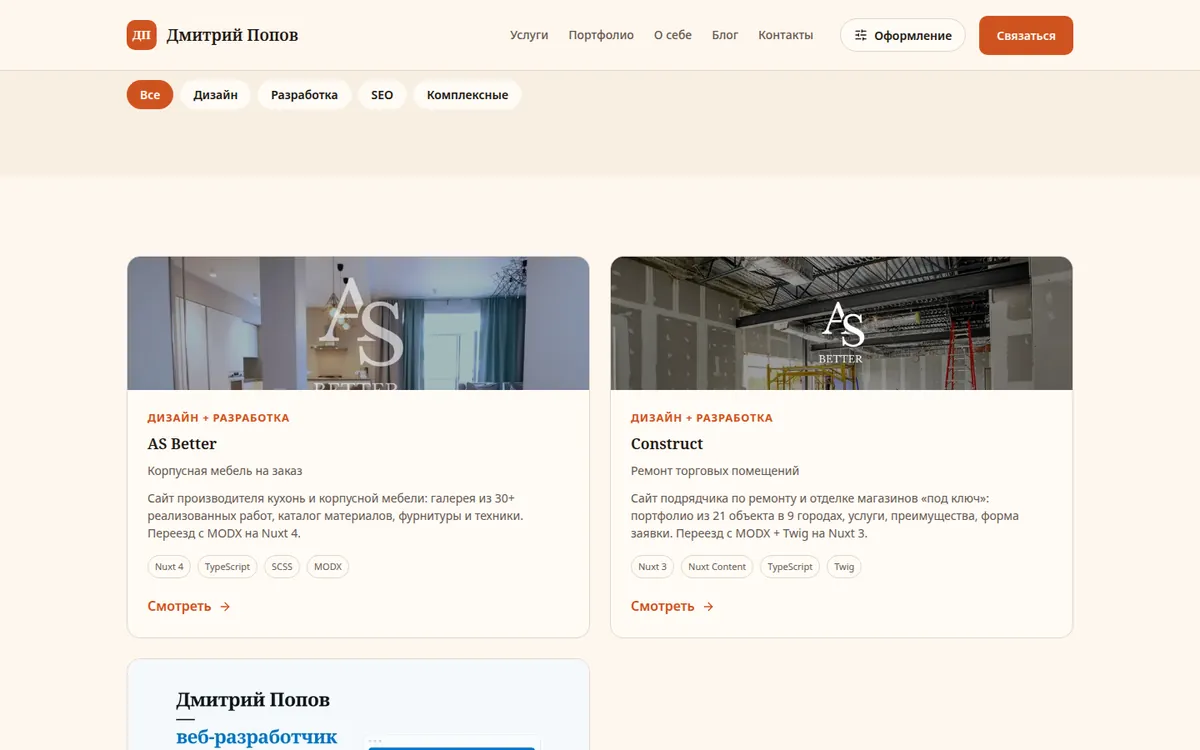The image size is (1200, 750).
Task: Filter projects by Дизайн
Action: [x=216, y=95]
